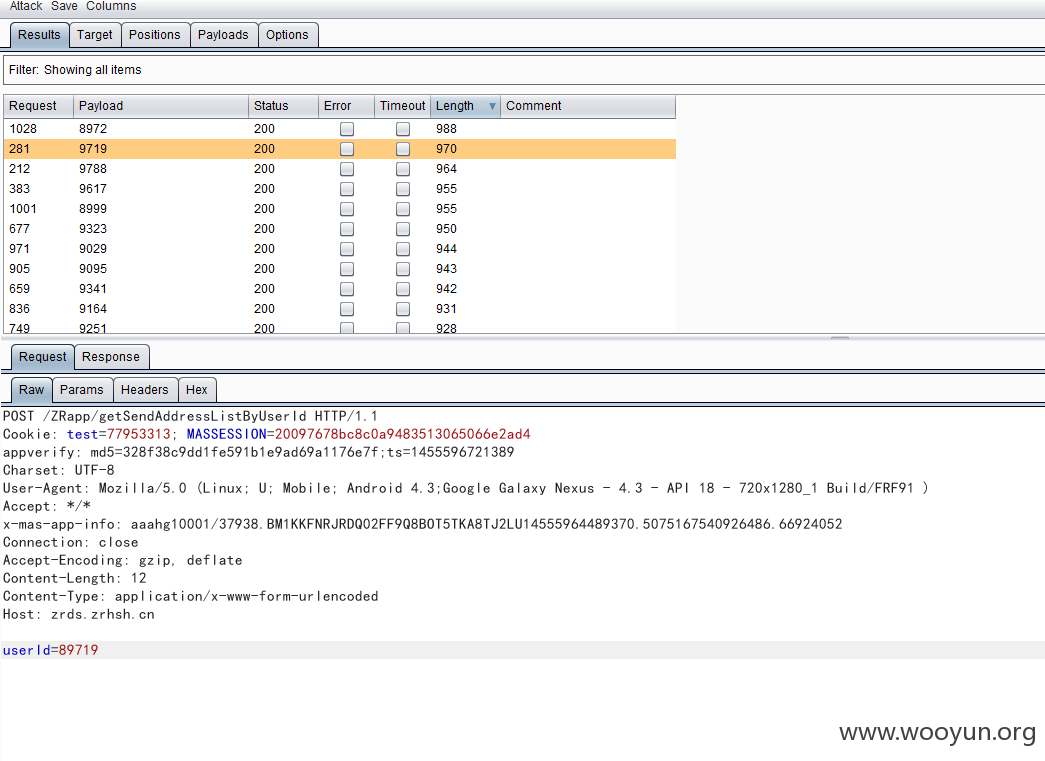Image resolution: width=1045 pixels, height=761 pixels.
Task: Select payload 9788 row
Action: pos(340,169)
